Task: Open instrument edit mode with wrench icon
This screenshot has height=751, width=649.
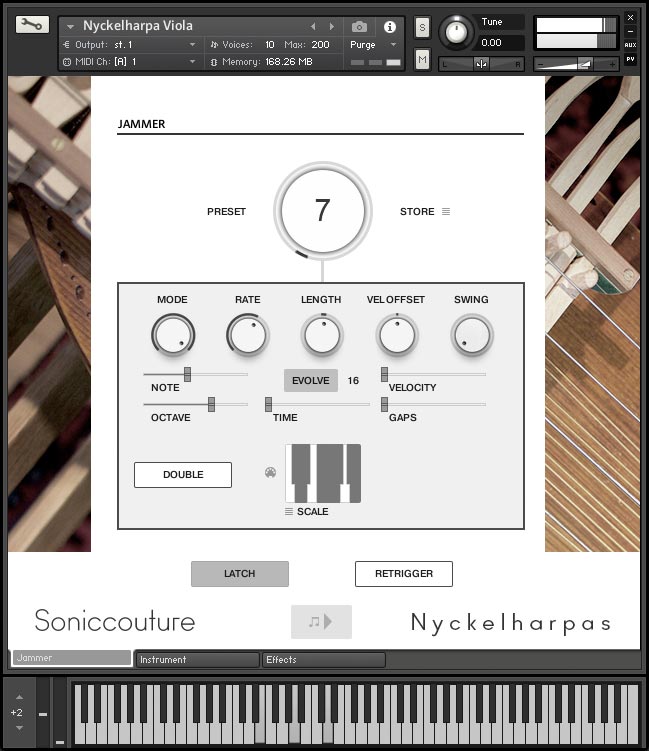Action: click(32, 24)
